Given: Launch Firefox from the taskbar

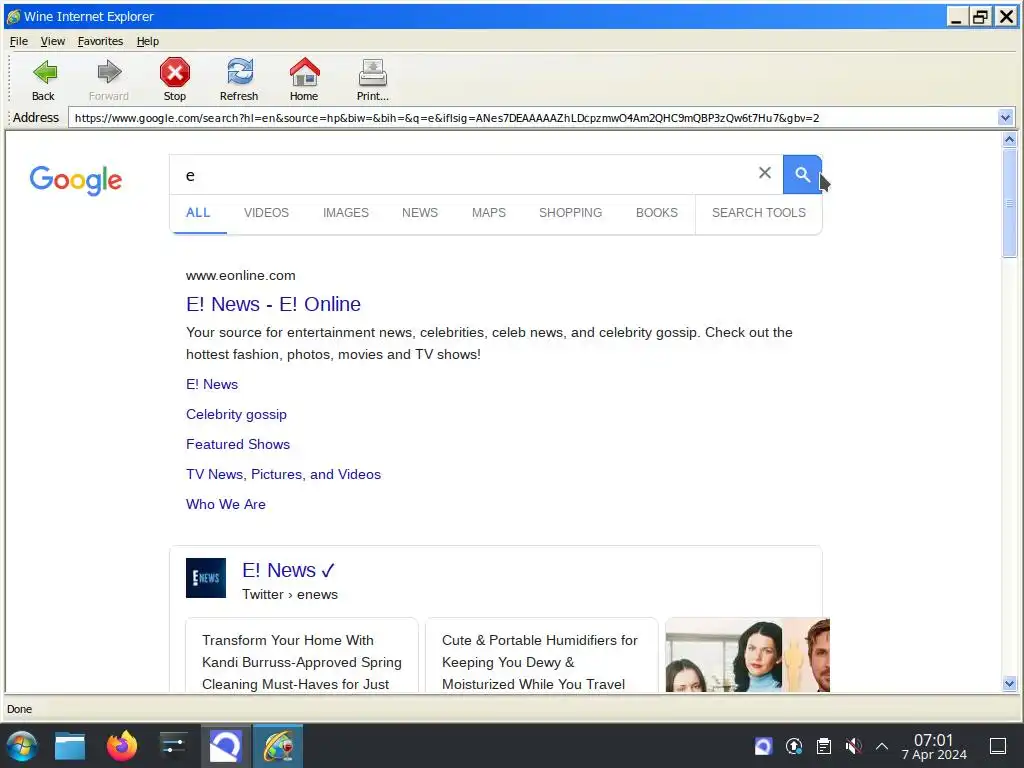Looking at the screenshot, I should (x=122, y=746).
